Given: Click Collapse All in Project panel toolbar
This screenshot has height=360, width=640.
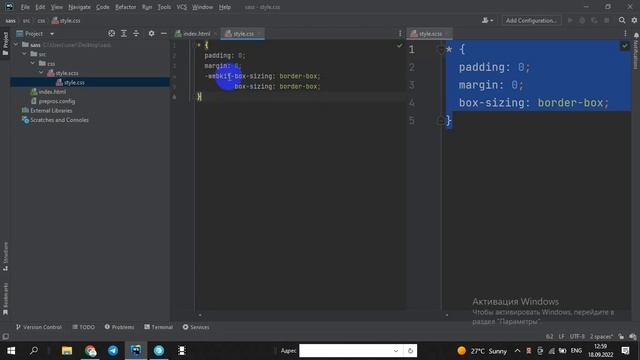Looking at the screenshot, I should pyautogui.click(x=136, y=33).
